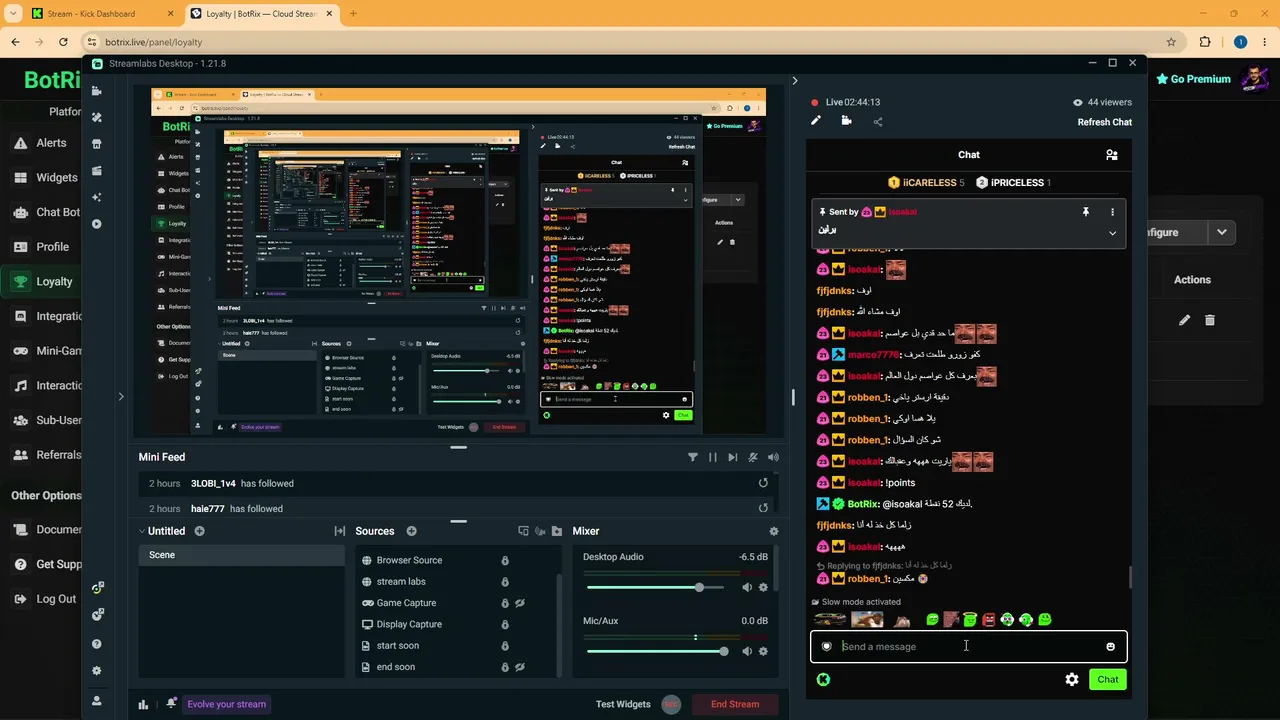Open browser extensions puzzle icon
1280x720 pixels.
point(1205,42)
